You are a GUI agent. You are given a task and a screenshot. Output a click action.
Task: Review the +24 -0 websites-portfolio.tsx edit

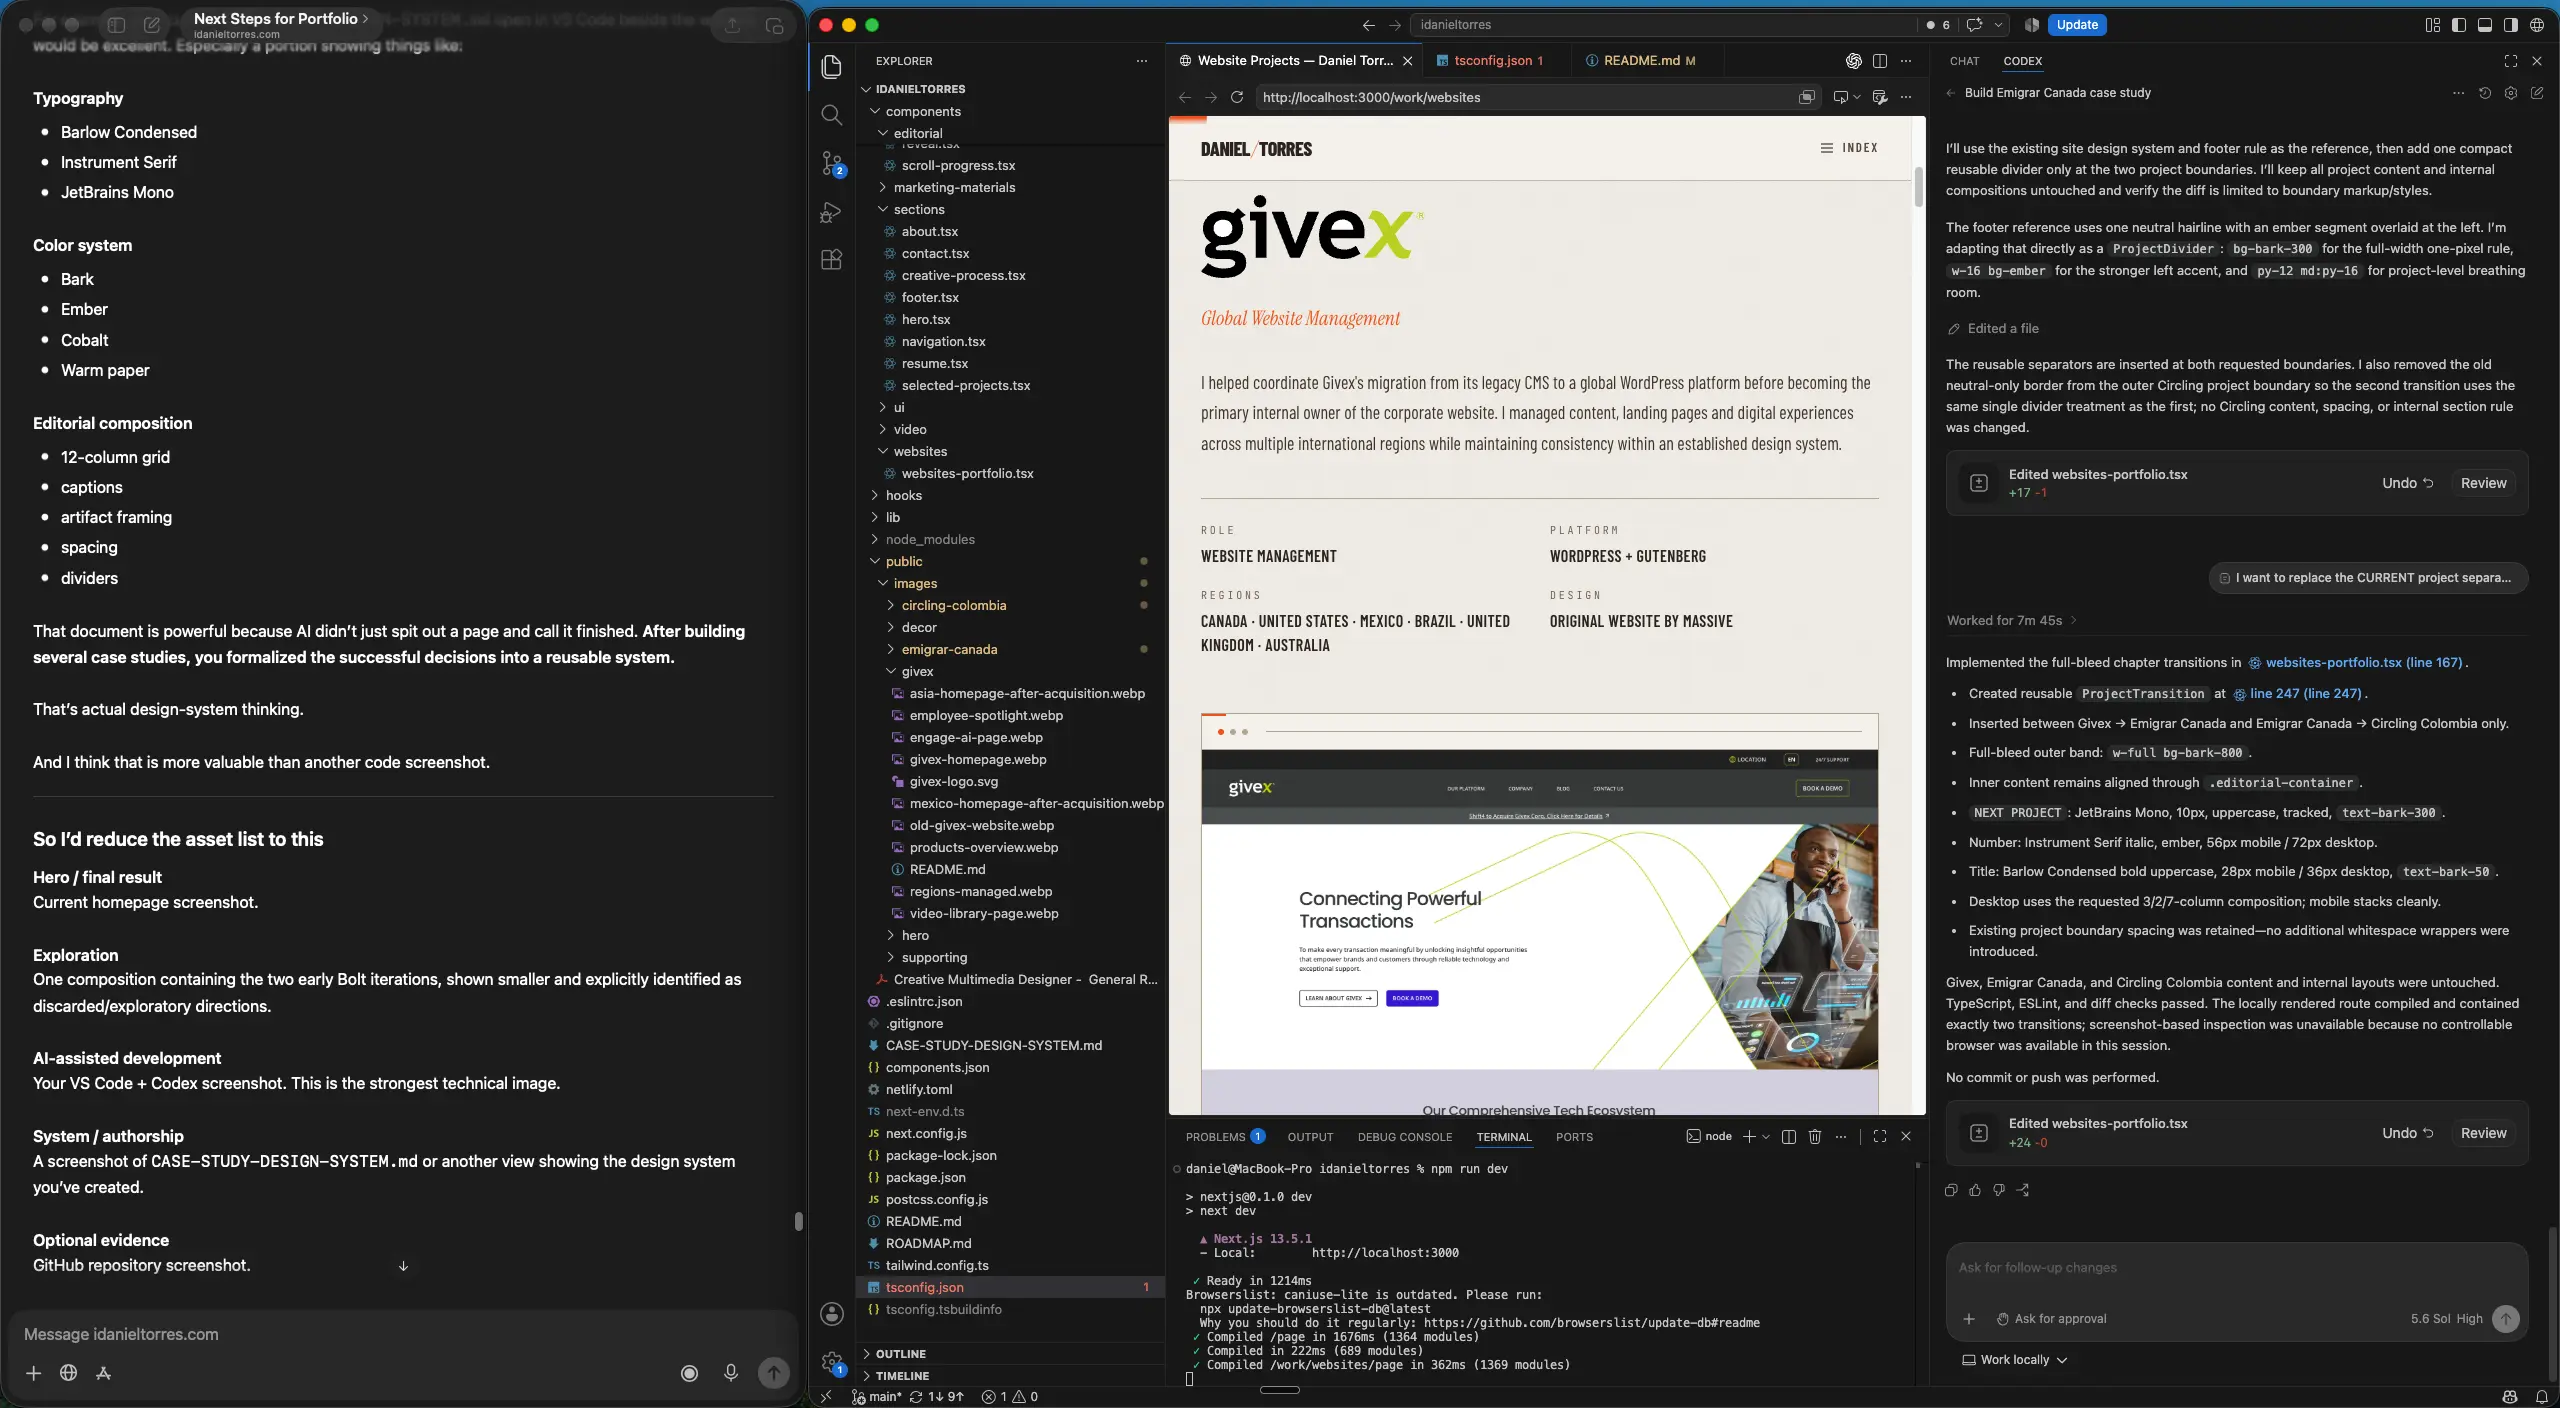pyautogui.click(x=2483, y=1133)
